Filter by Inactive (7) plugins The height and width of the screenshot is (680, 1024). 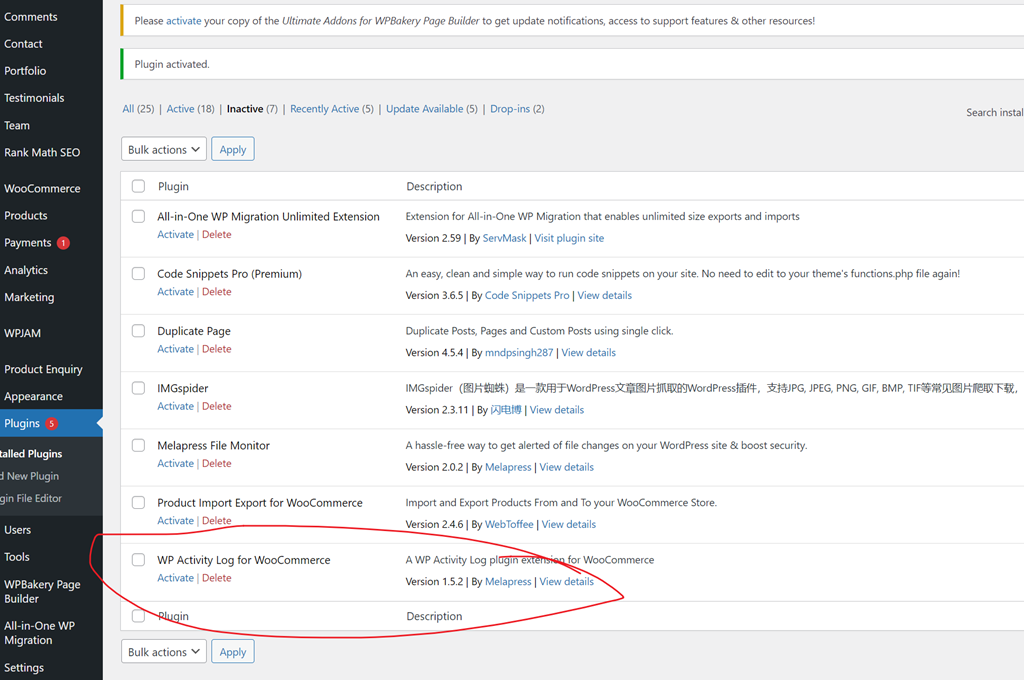[252, 108]
